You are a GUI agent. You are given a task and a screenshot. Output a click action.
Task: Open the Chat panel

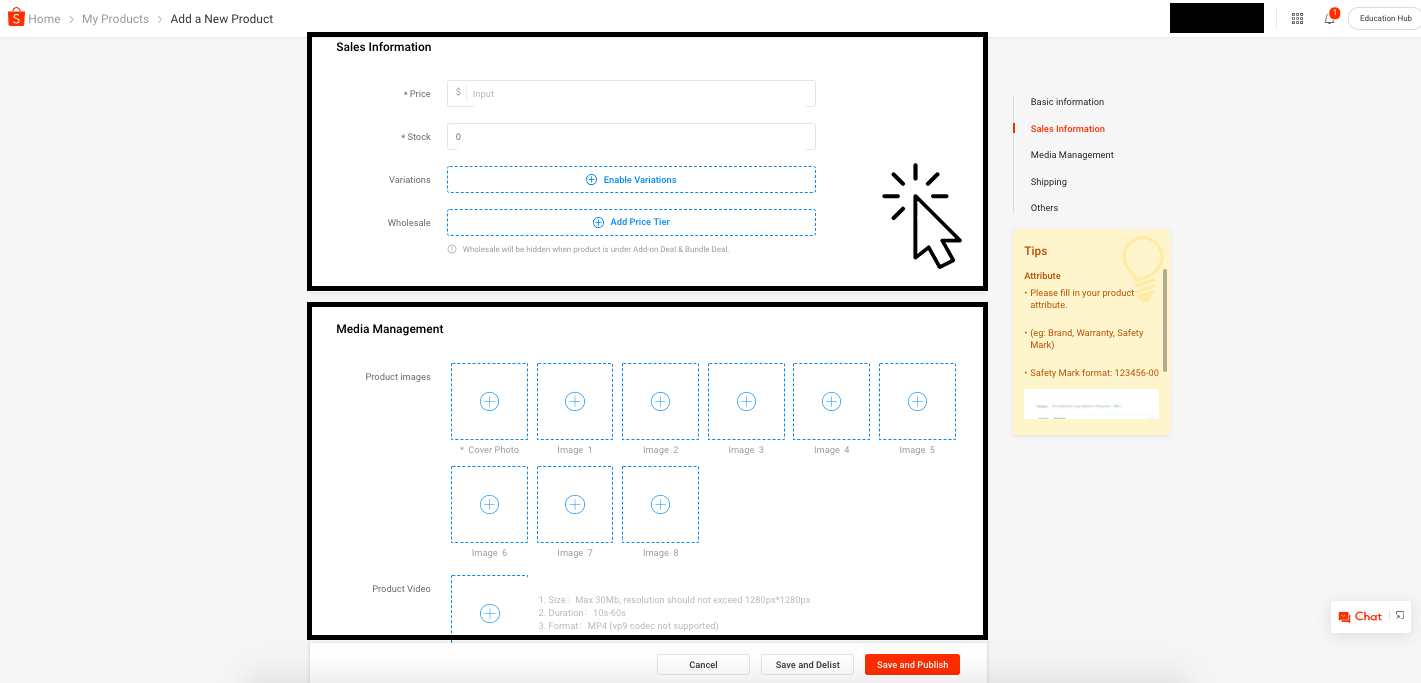coord(1361,616)
